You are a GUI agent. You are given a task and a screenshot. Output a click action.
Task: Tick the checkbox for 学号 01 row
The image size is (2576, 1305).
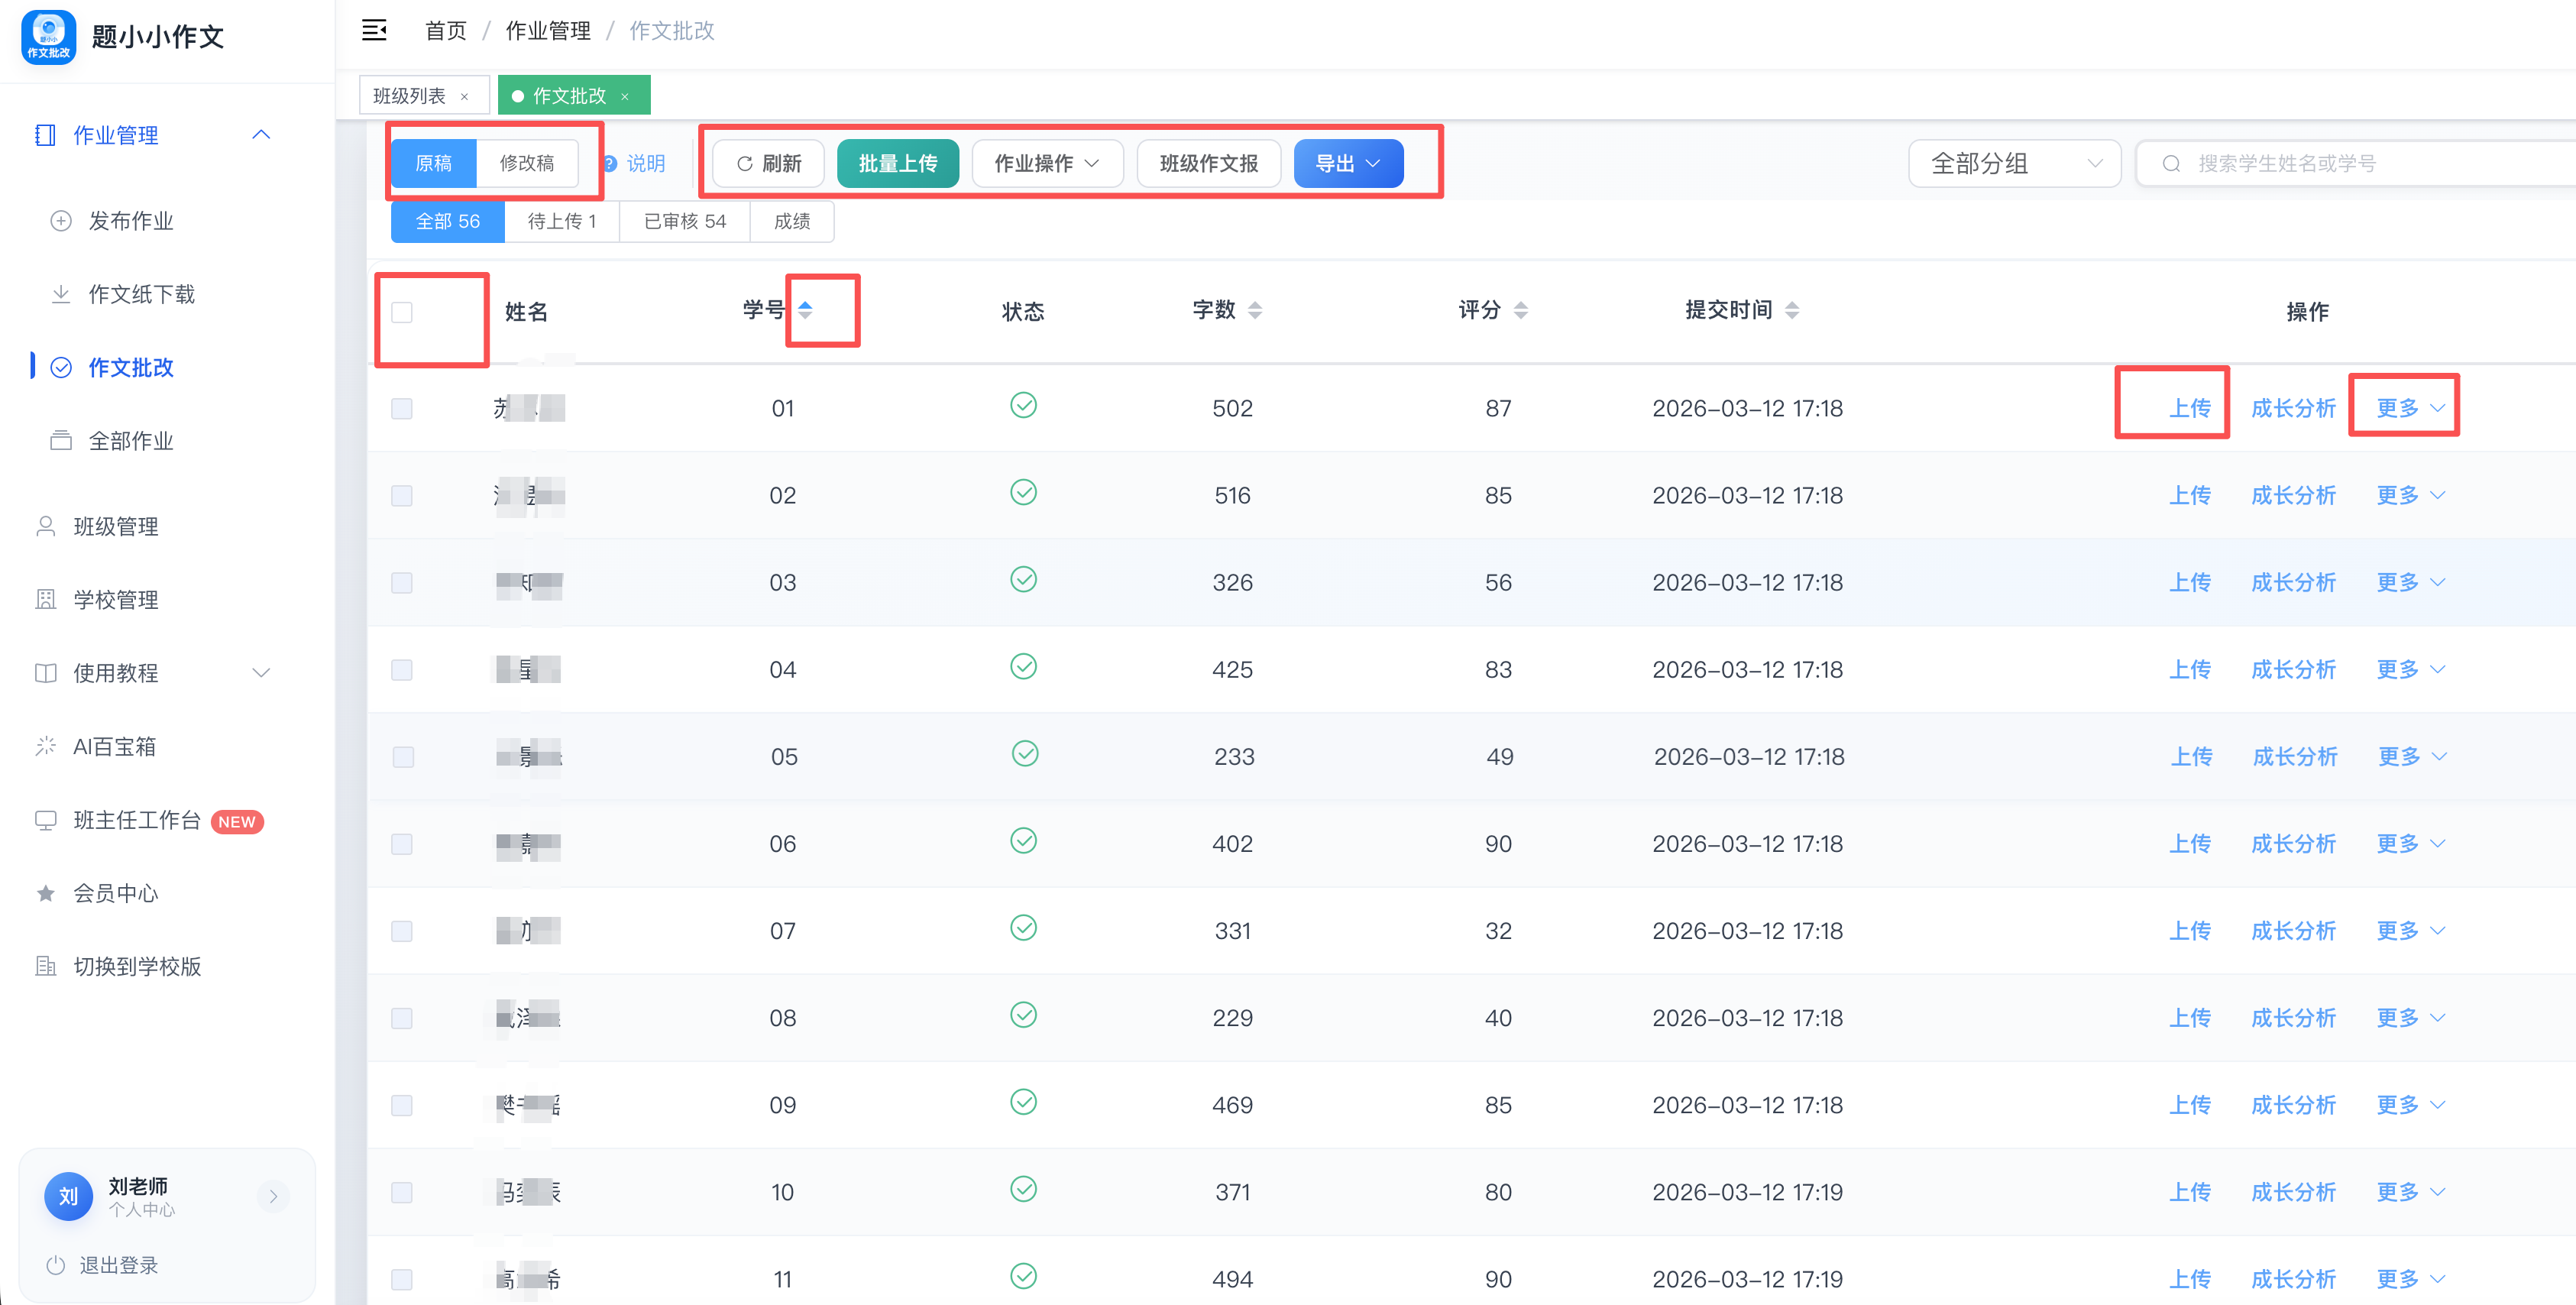402,408
